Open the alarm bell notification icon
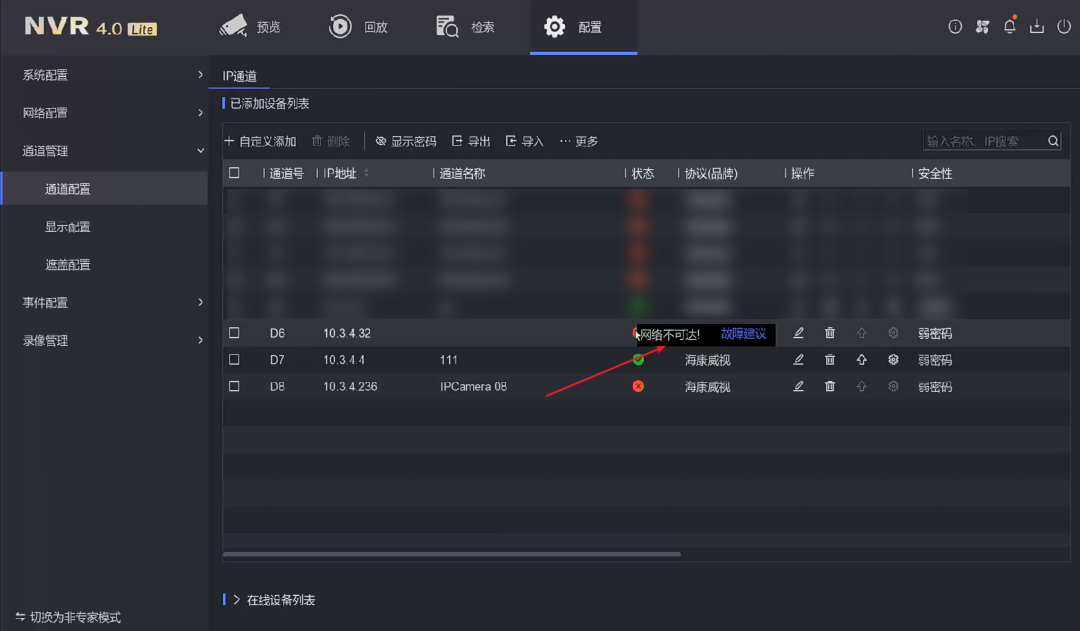 (1010, 27)
